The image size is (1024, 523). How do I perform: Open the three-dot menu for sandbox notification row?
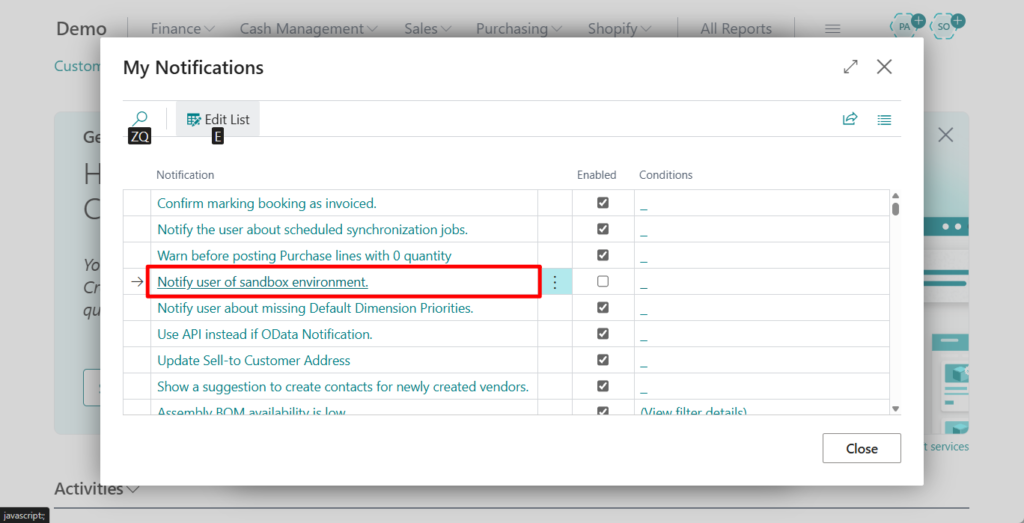[x=555, y=282]
